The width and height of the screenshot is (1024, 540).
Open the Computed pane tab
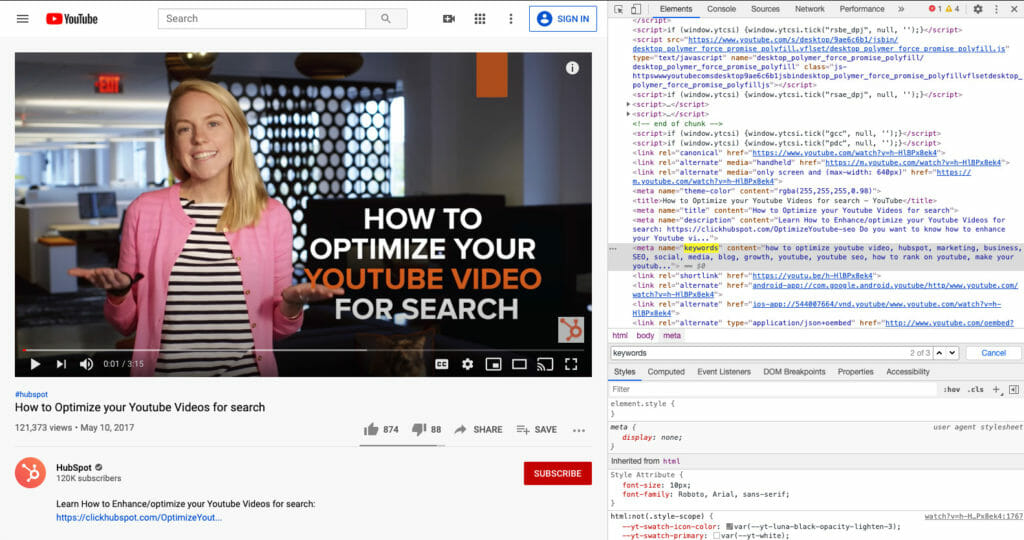[x=666, y=372]
